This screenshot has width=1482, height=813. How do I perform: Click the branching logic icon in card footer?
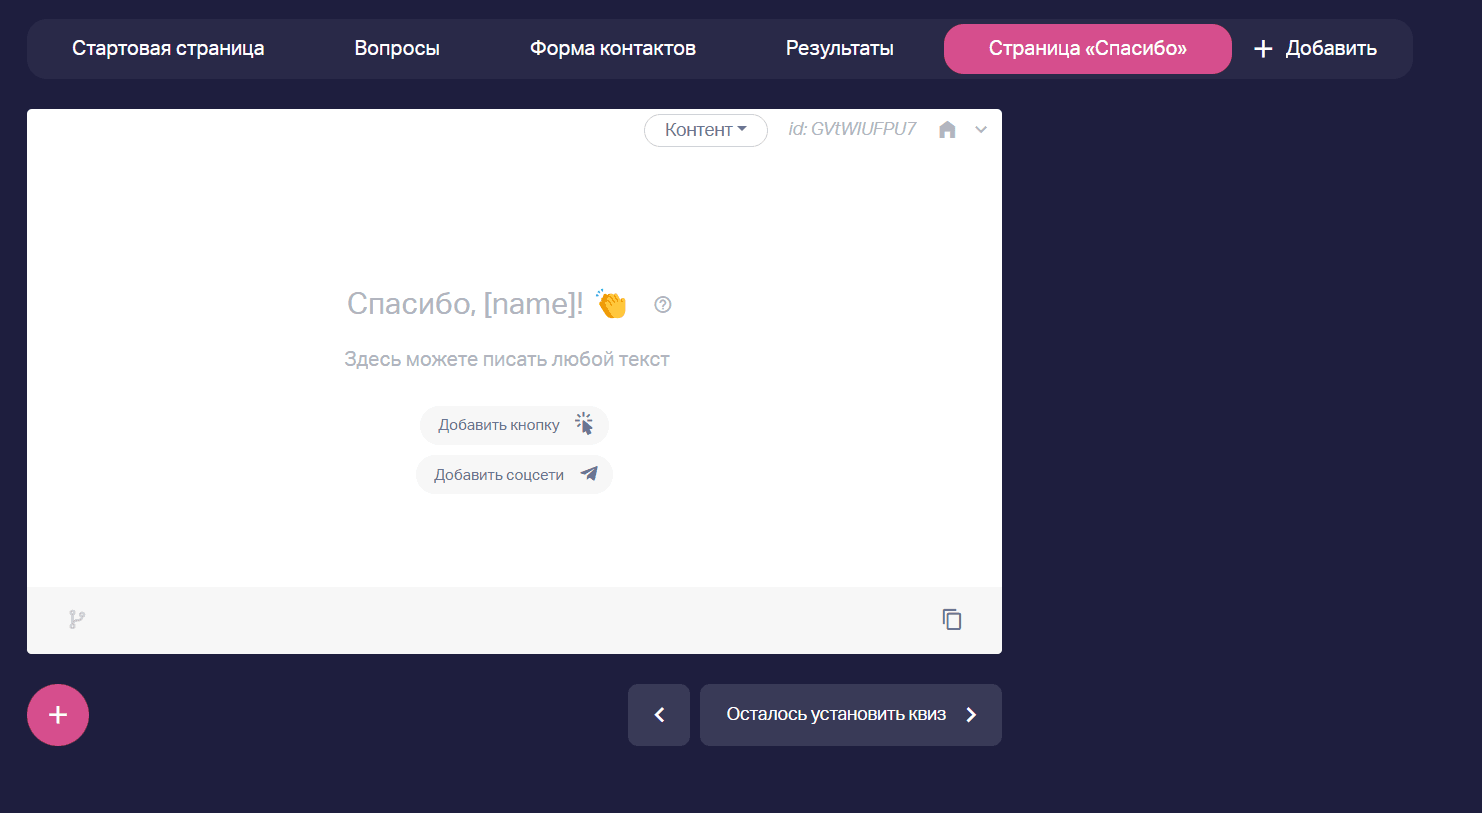click(x=77, y=620)
